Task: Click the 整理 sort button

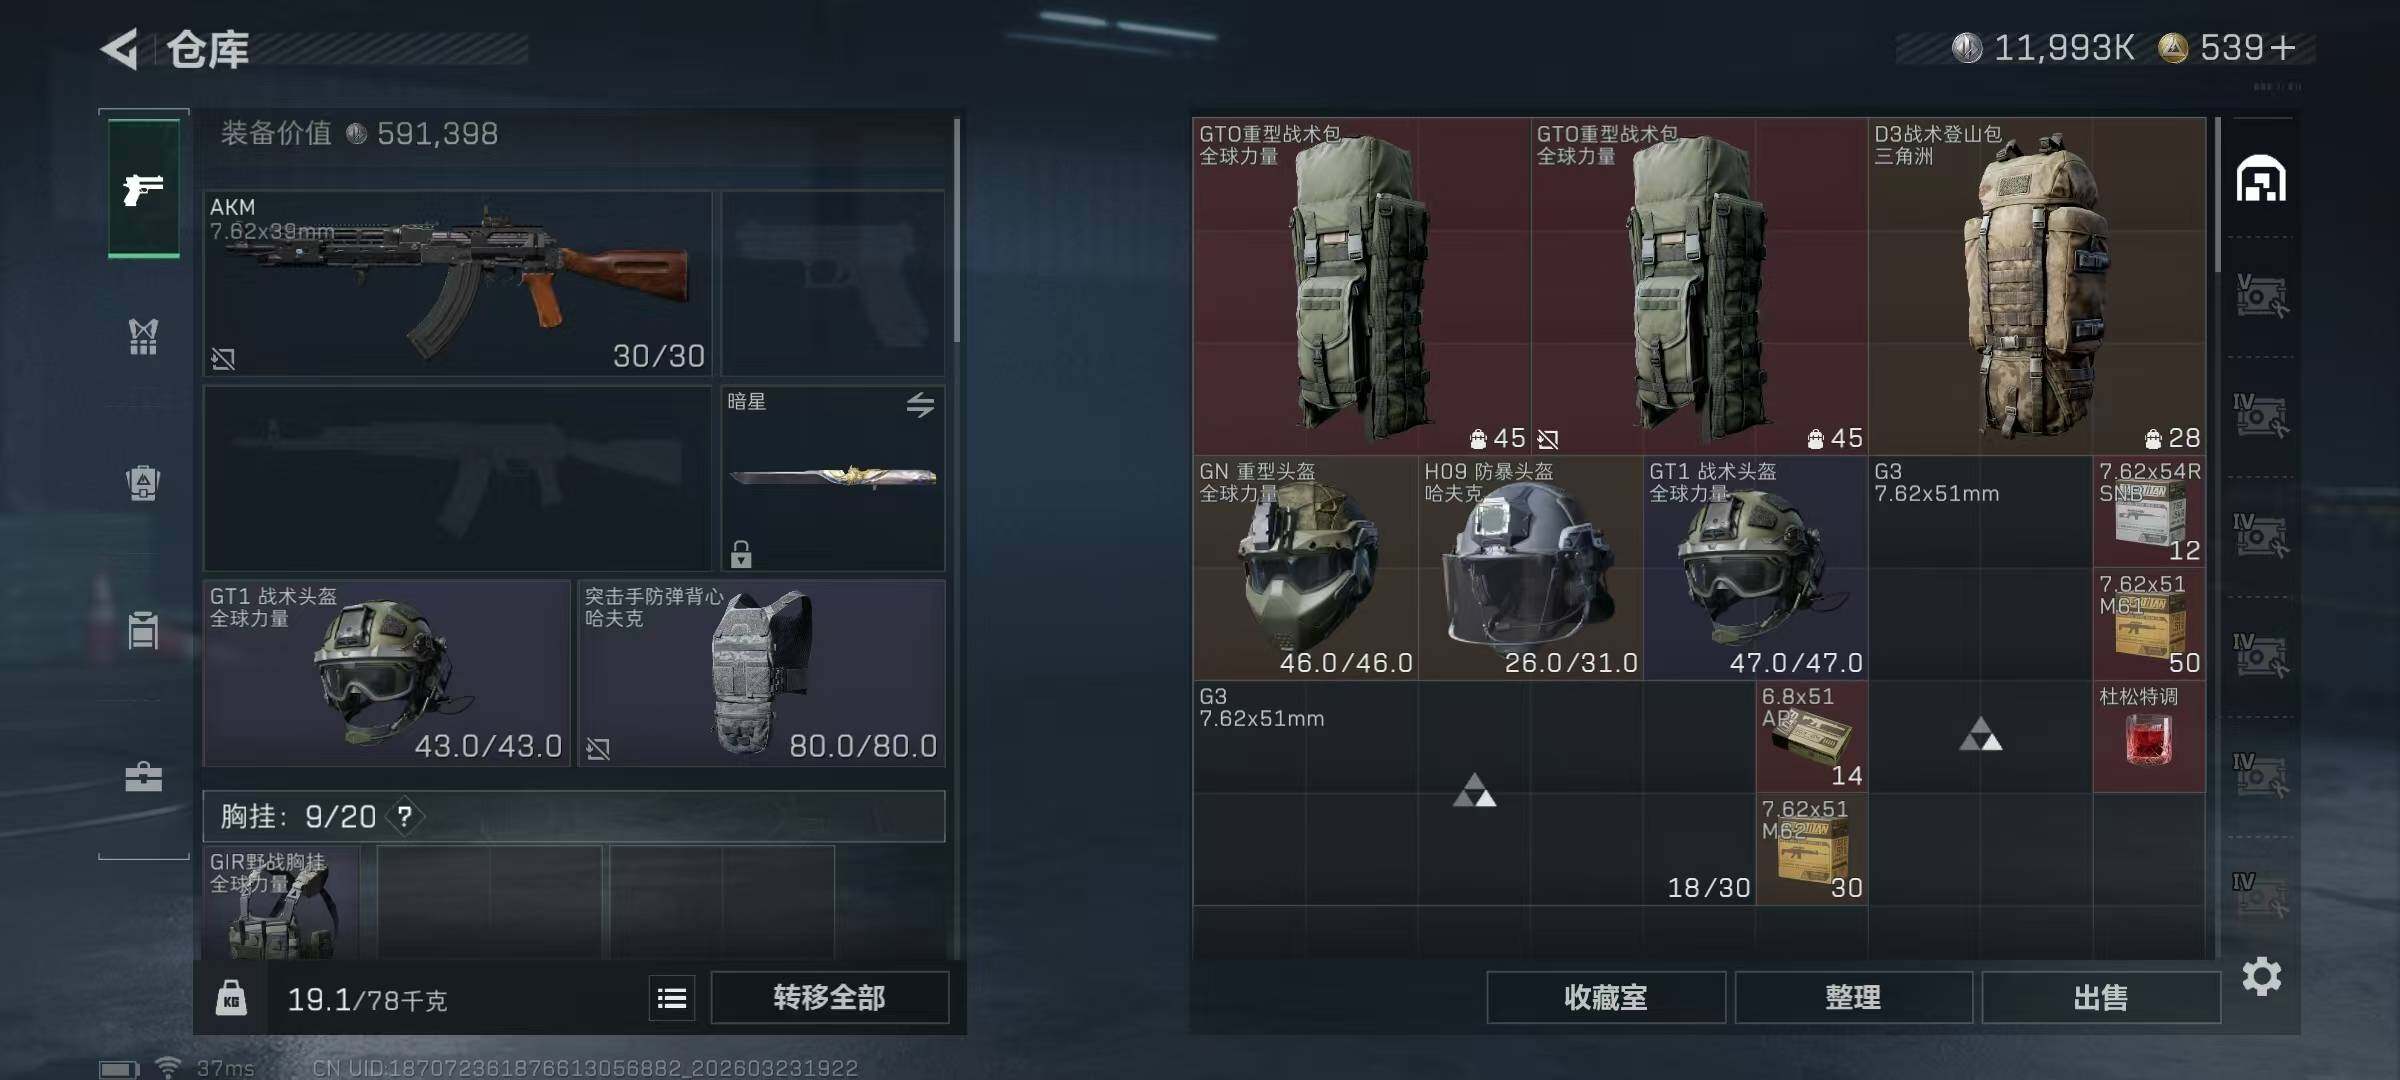Action: coord(1853,997)
